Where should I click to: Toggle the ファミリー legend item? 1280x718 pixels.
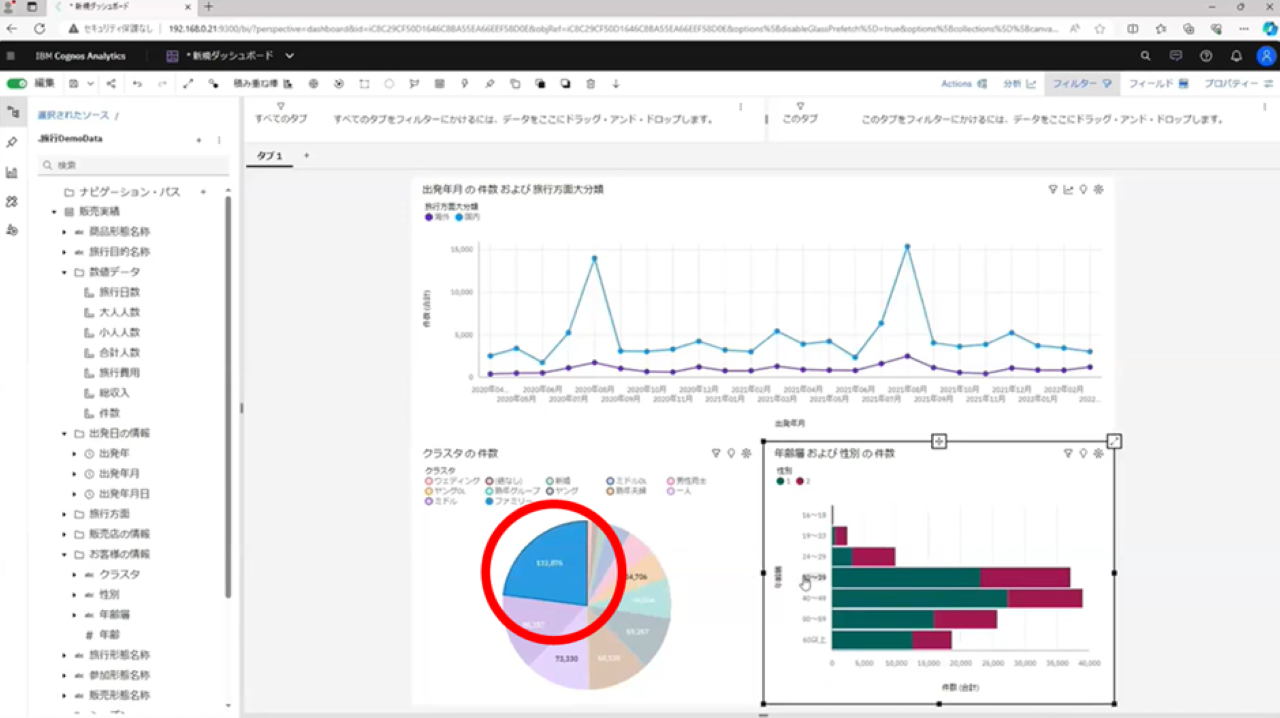[x=508, y=501]
